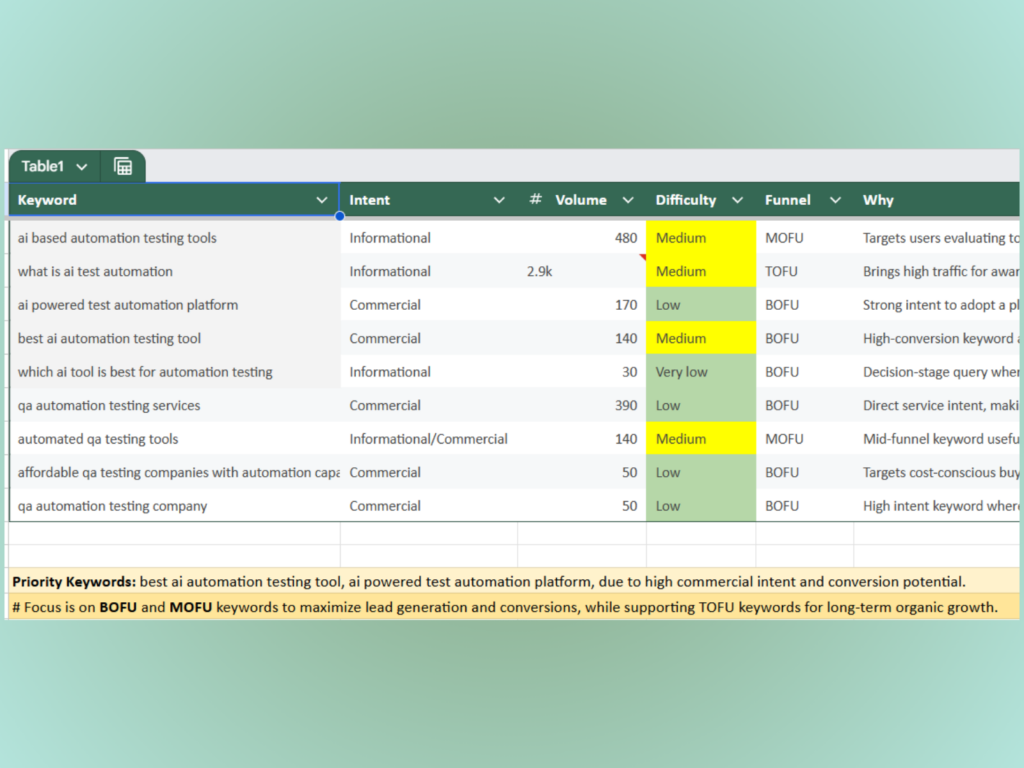The height and width of the screenshot is (768, 1024).
Task: Click the red comment marker on the 2.9k cell
Action: point(643,257)
